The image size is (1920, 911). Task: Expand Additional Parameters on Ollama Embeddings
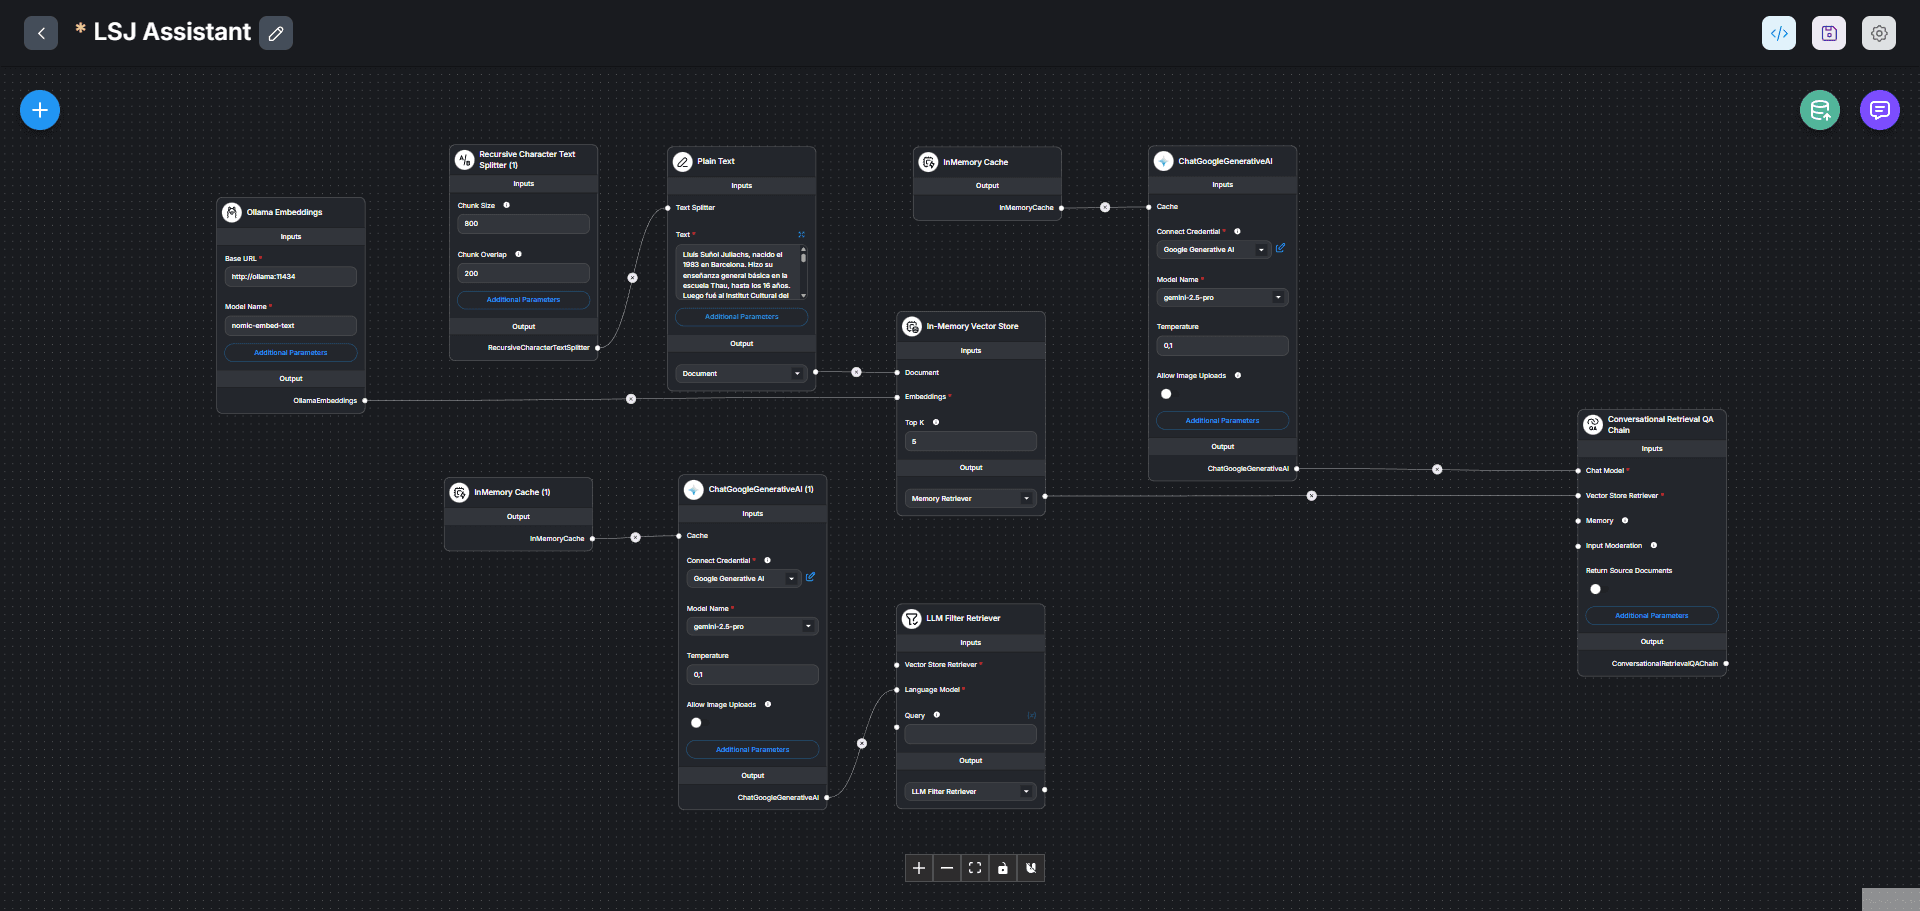[x=290, y=352]
